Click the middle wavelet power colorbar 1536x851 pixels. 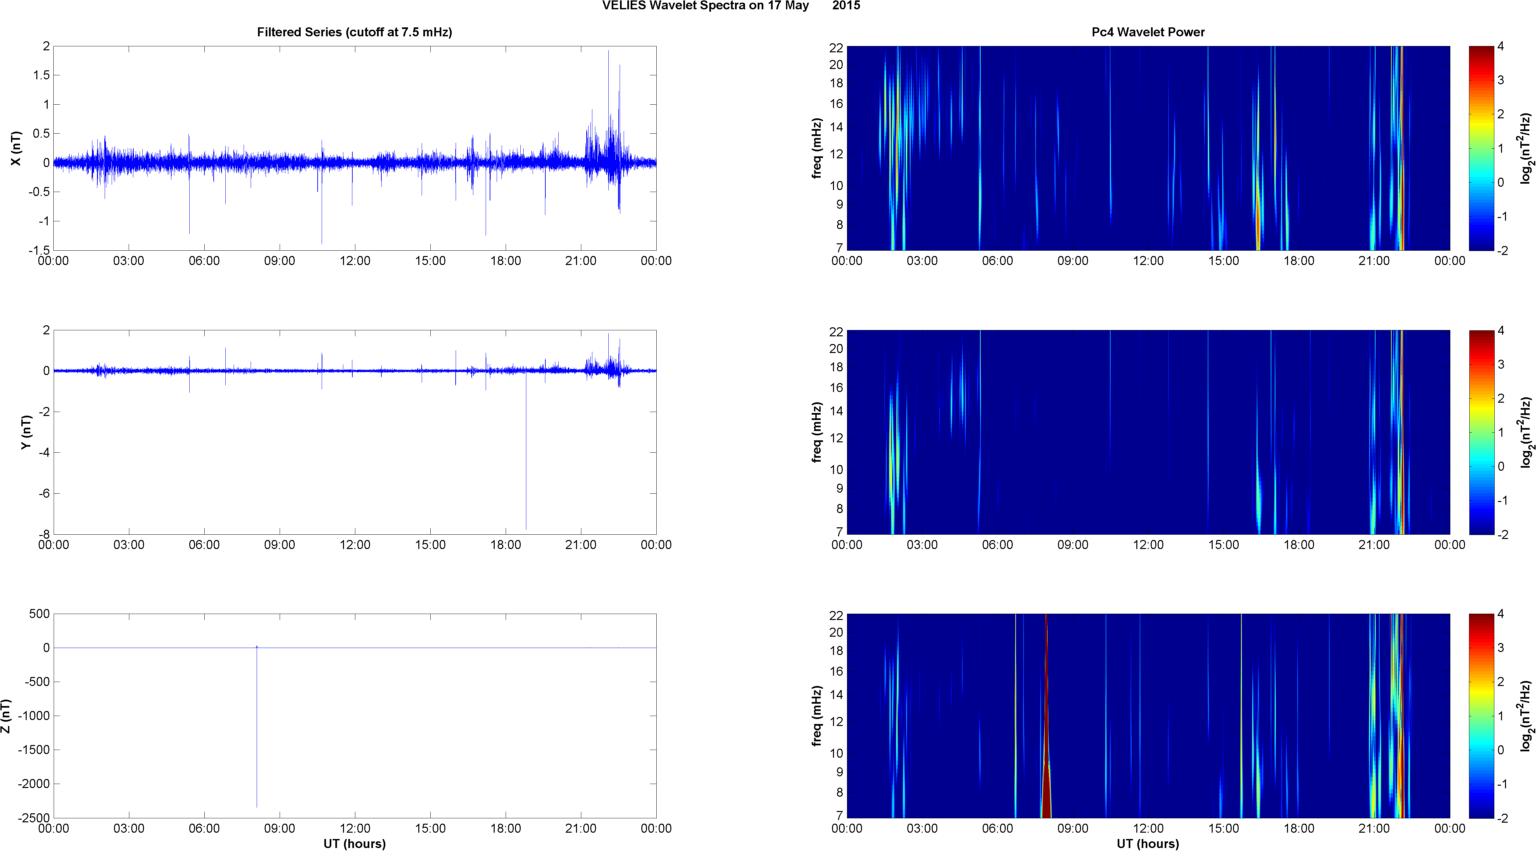(x=1481, y=432)
